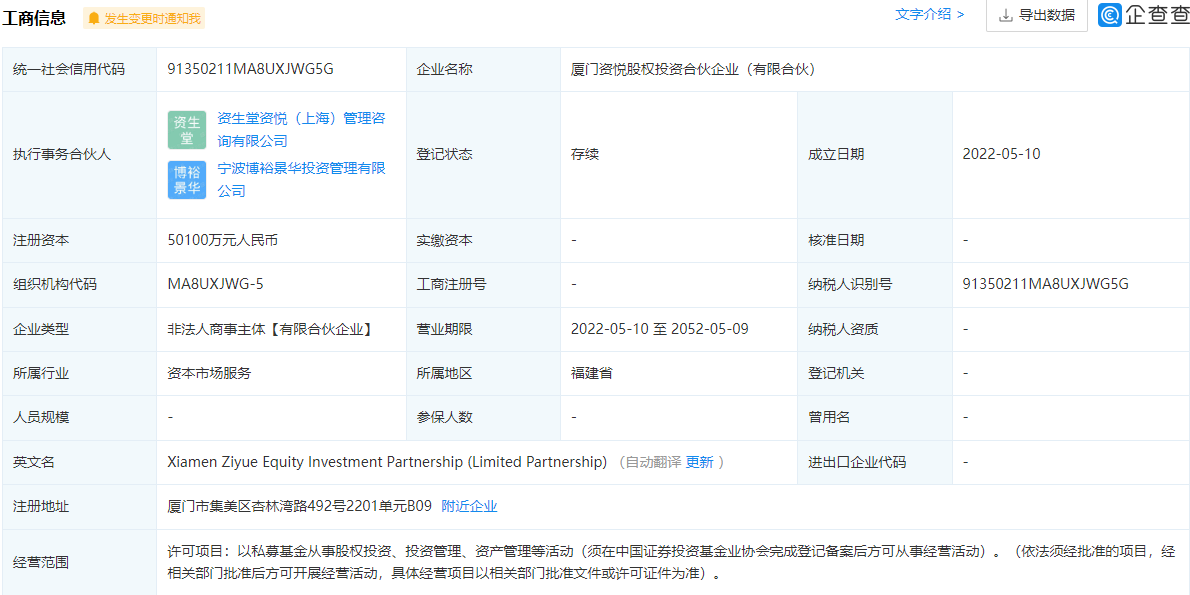Click the business scope text starting 许可项目
The width and height of the screenshot is (1190, 595).
[x=672, y=562]
